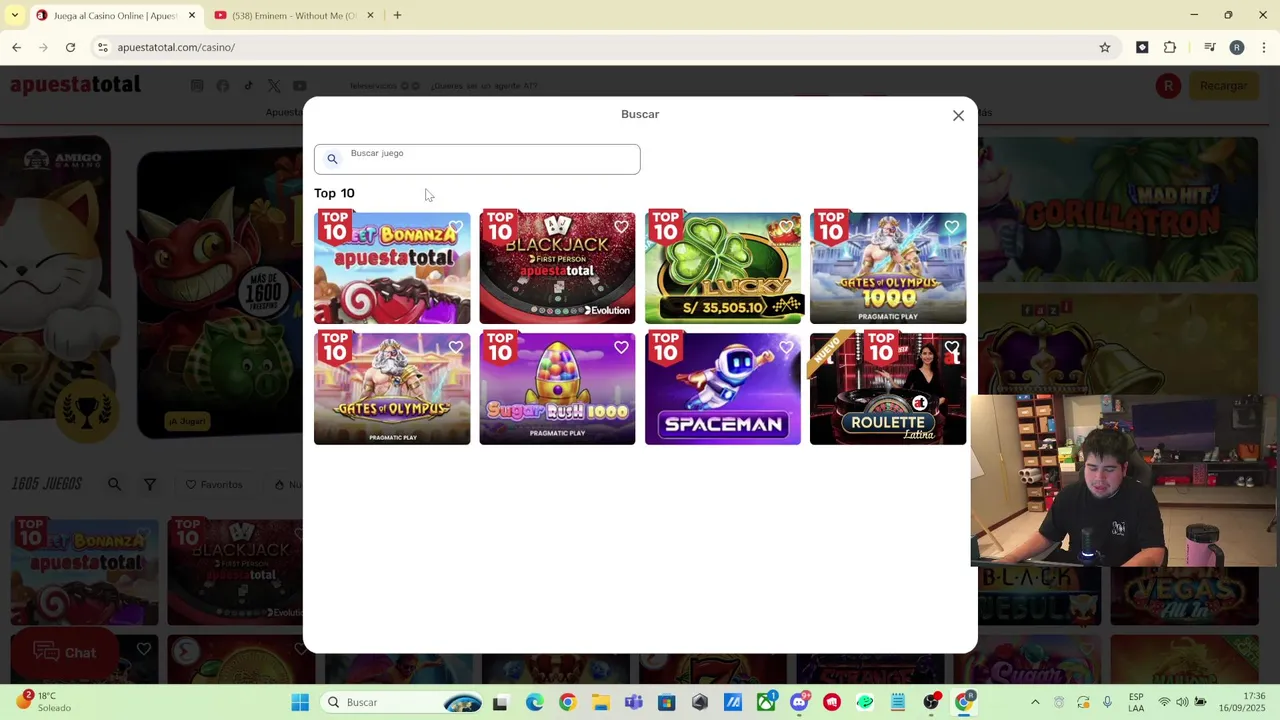Viewport: 1280px width, 720px height.
Task: Open Microsoft Teams from taskbar
Action: tap(633, 702)
